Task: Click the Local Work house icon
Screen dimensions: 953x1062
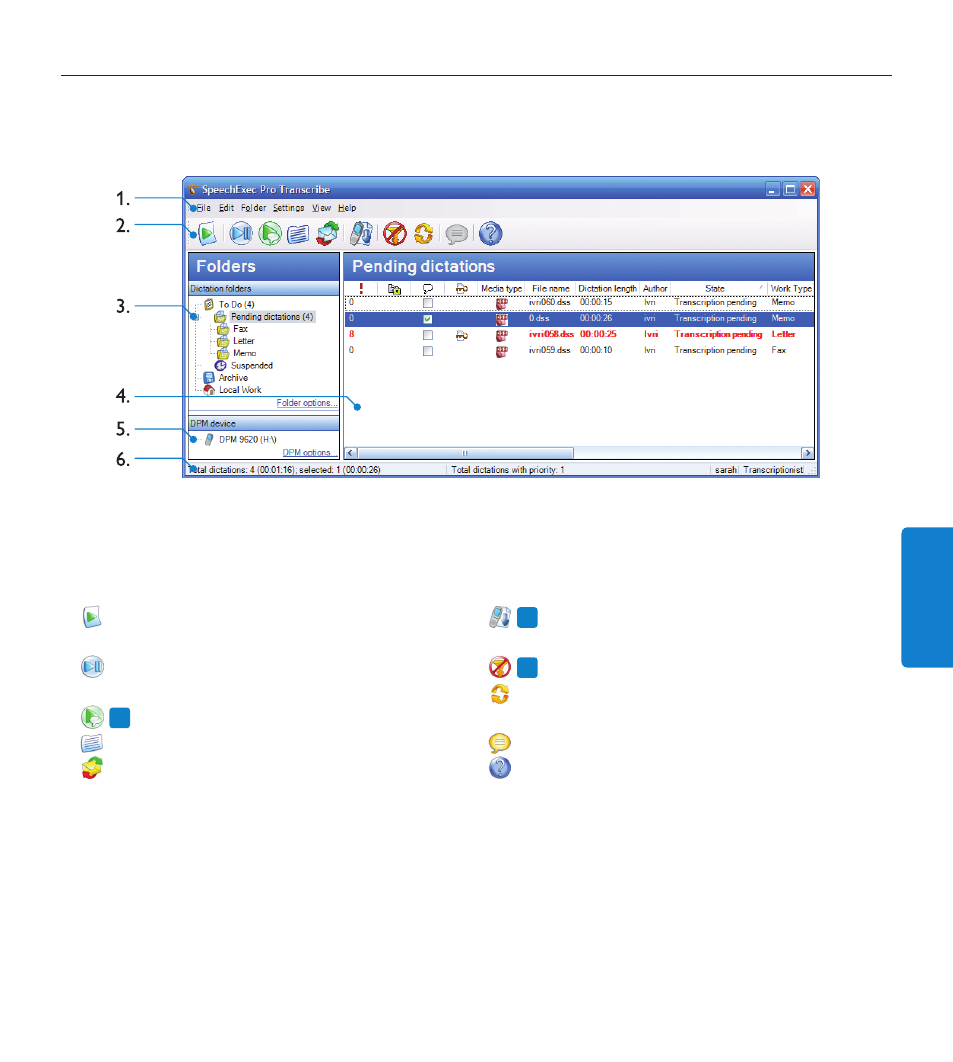Action: click(209, 390)
